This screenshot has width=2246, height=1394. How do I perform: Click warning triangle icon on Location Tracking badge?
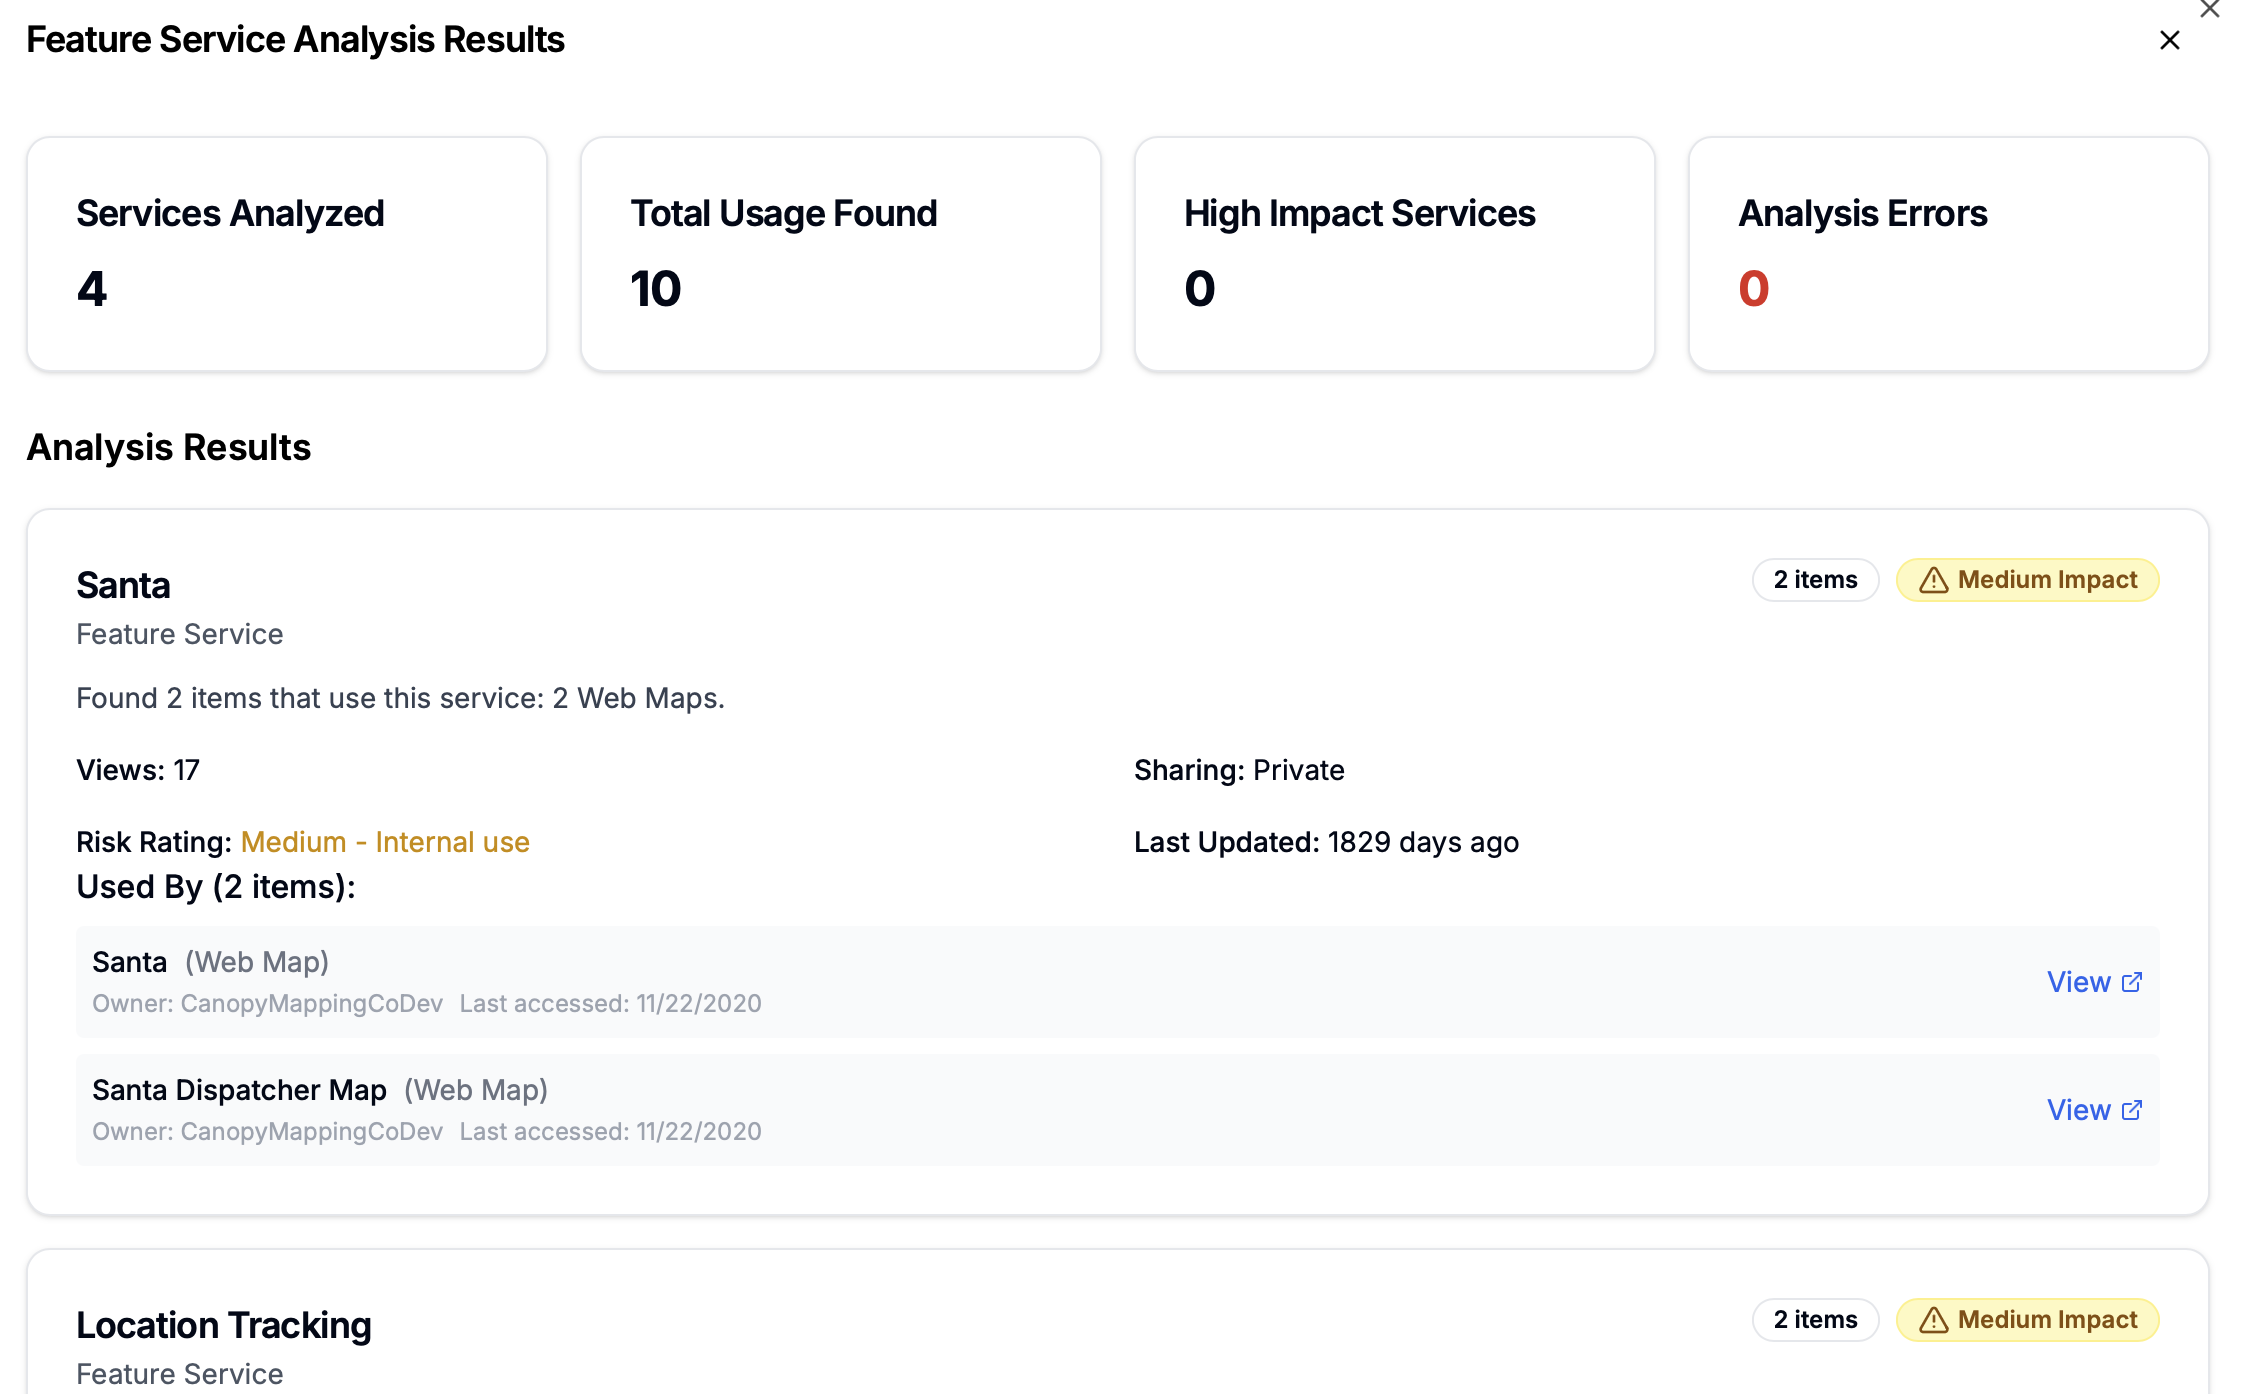[1933, 1321]
